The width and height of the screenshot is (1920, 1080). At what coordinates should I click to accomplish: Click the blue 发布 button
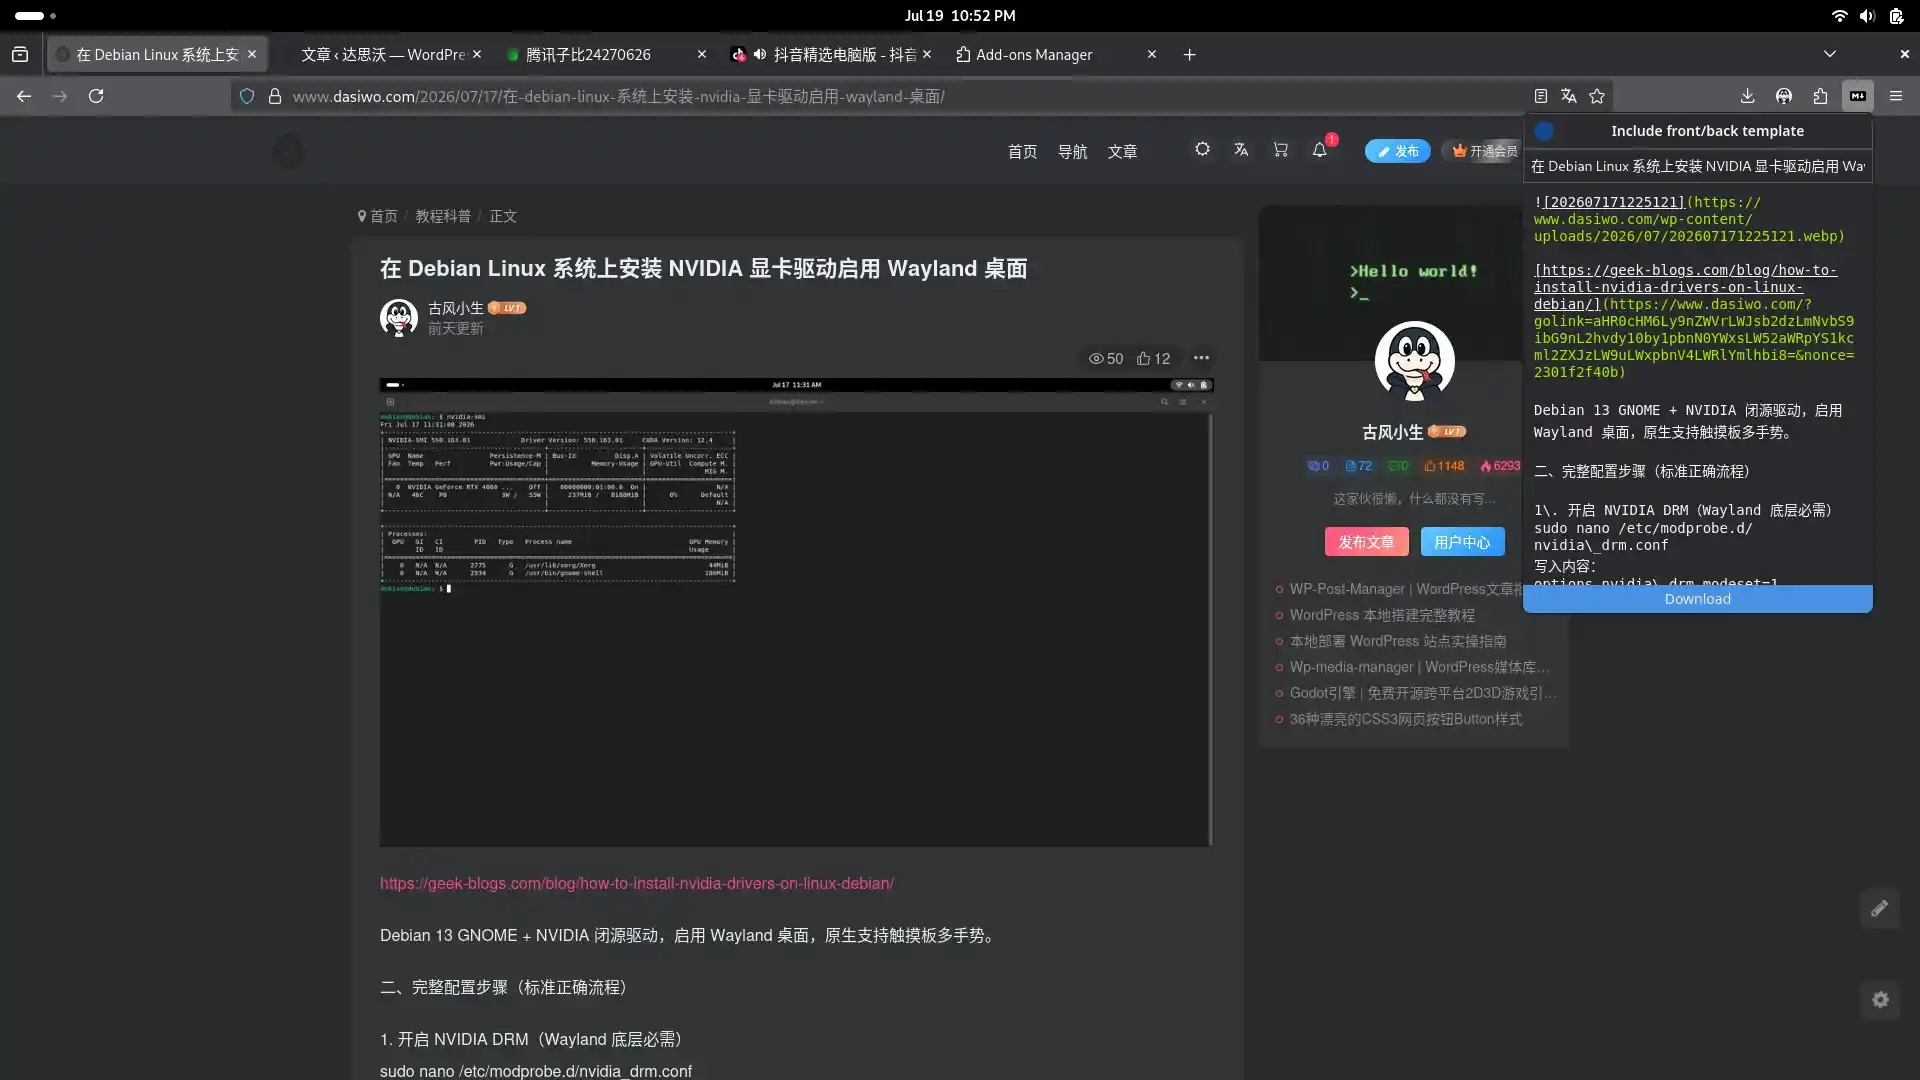[x=1397, y=151]
